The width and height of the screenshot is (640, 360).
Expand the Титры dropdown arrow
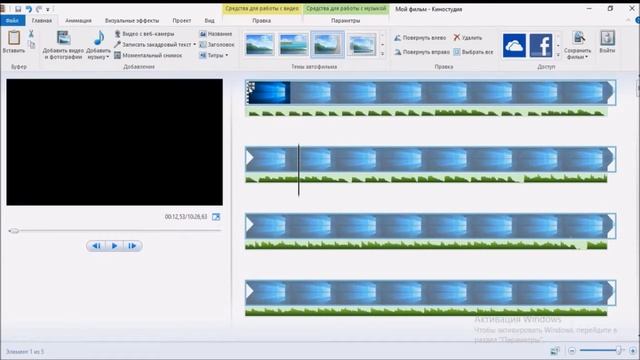click(x=227, y=56)
